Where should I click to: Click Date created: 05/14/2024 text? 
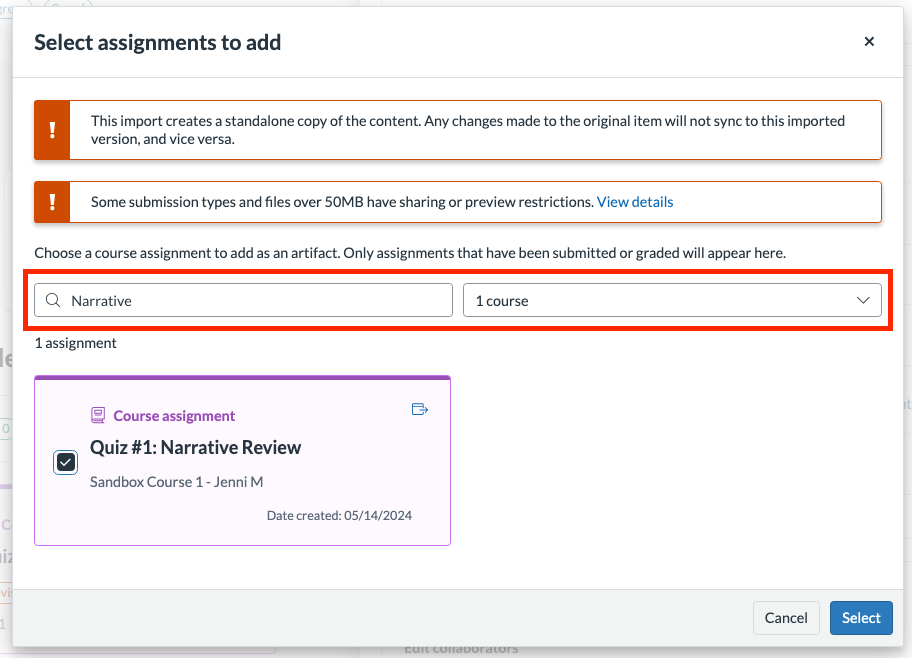(339, 515)
